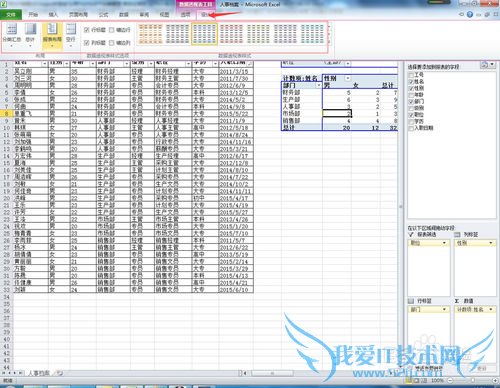500x388 pixels.
Task: Click the row 8 header
Action: 6,114
